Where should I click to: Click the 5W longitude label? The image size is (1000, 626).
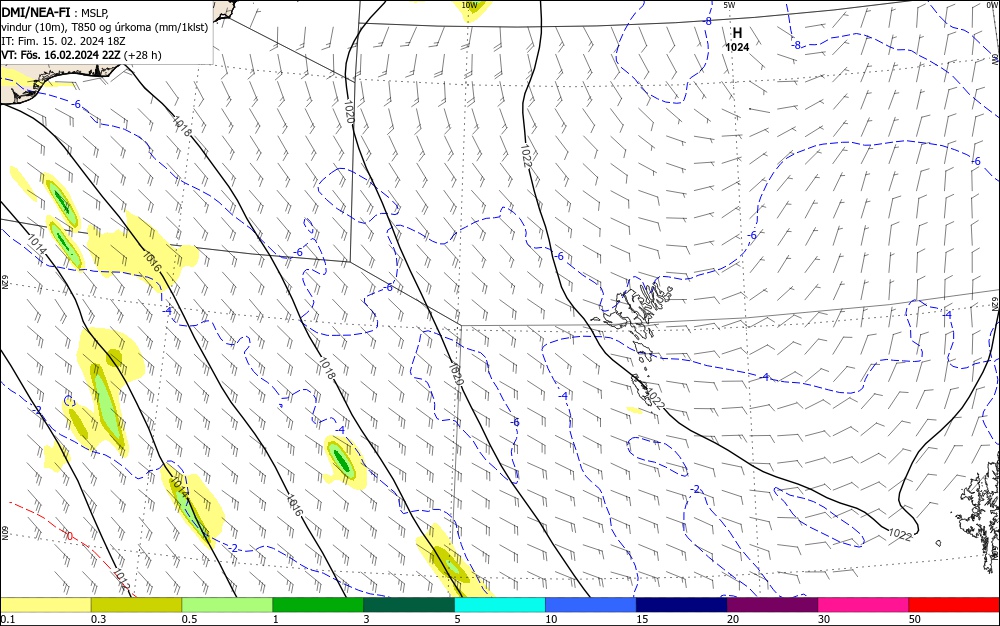point(730,5)
